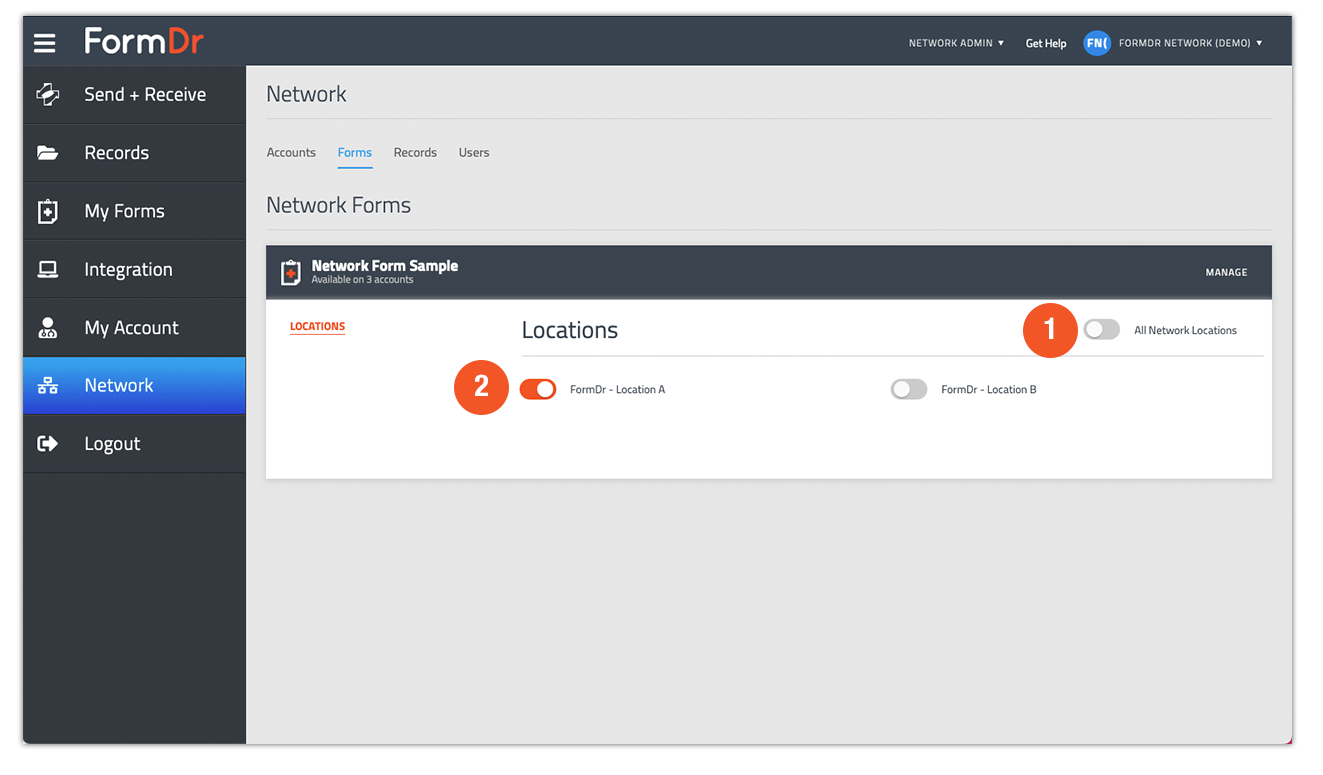Click the Manage button
The height and width of the screenshot is (775, 1323).
click(1226, 272)
